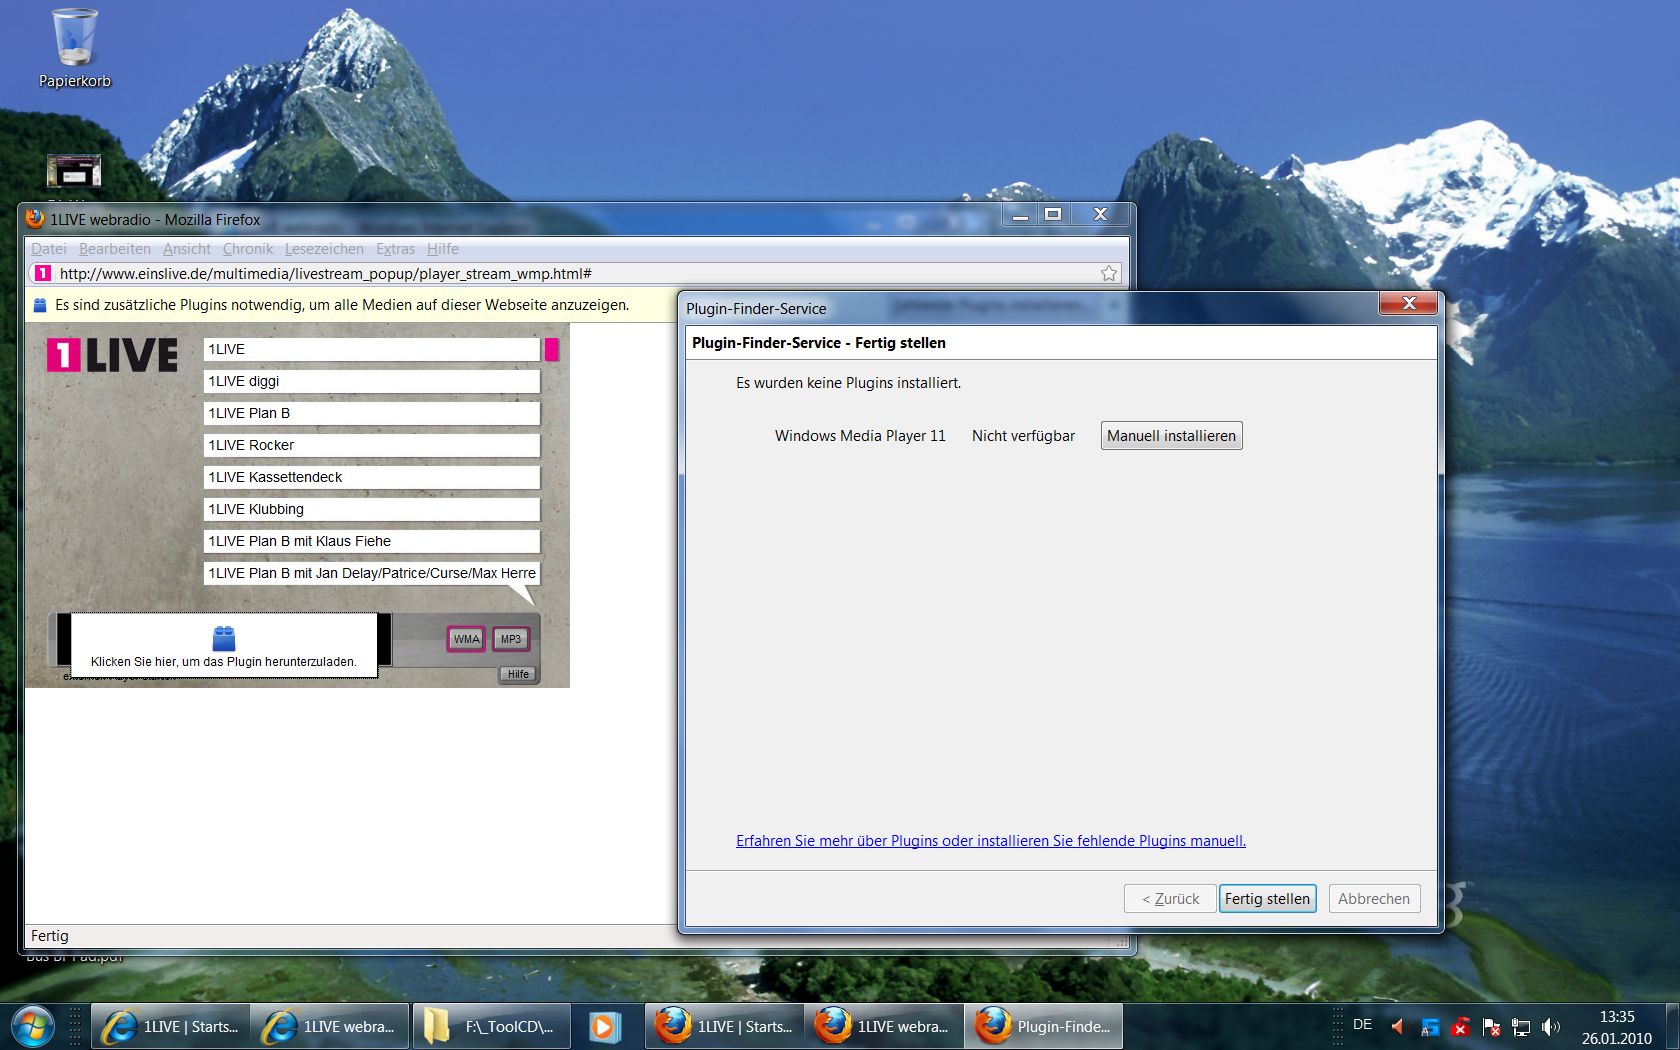Image resolution: width=1680 pixels, height=1050 pixels.
Task: Close the Plugin-Finder-Service dialog
Action: 1408,303
